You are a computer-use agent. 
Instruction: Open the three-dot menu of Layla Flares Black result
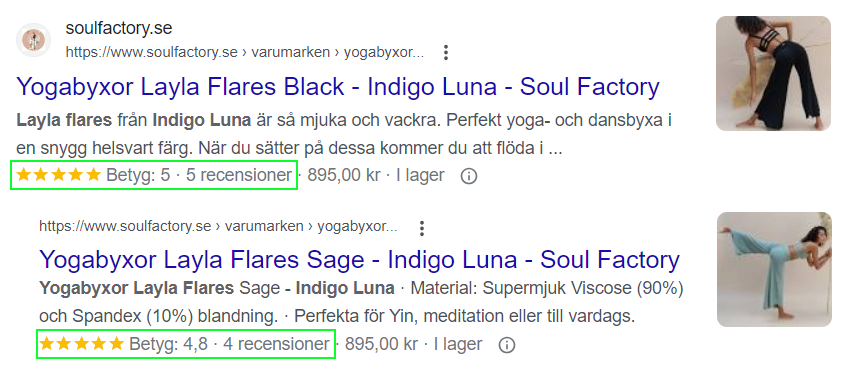446,52
